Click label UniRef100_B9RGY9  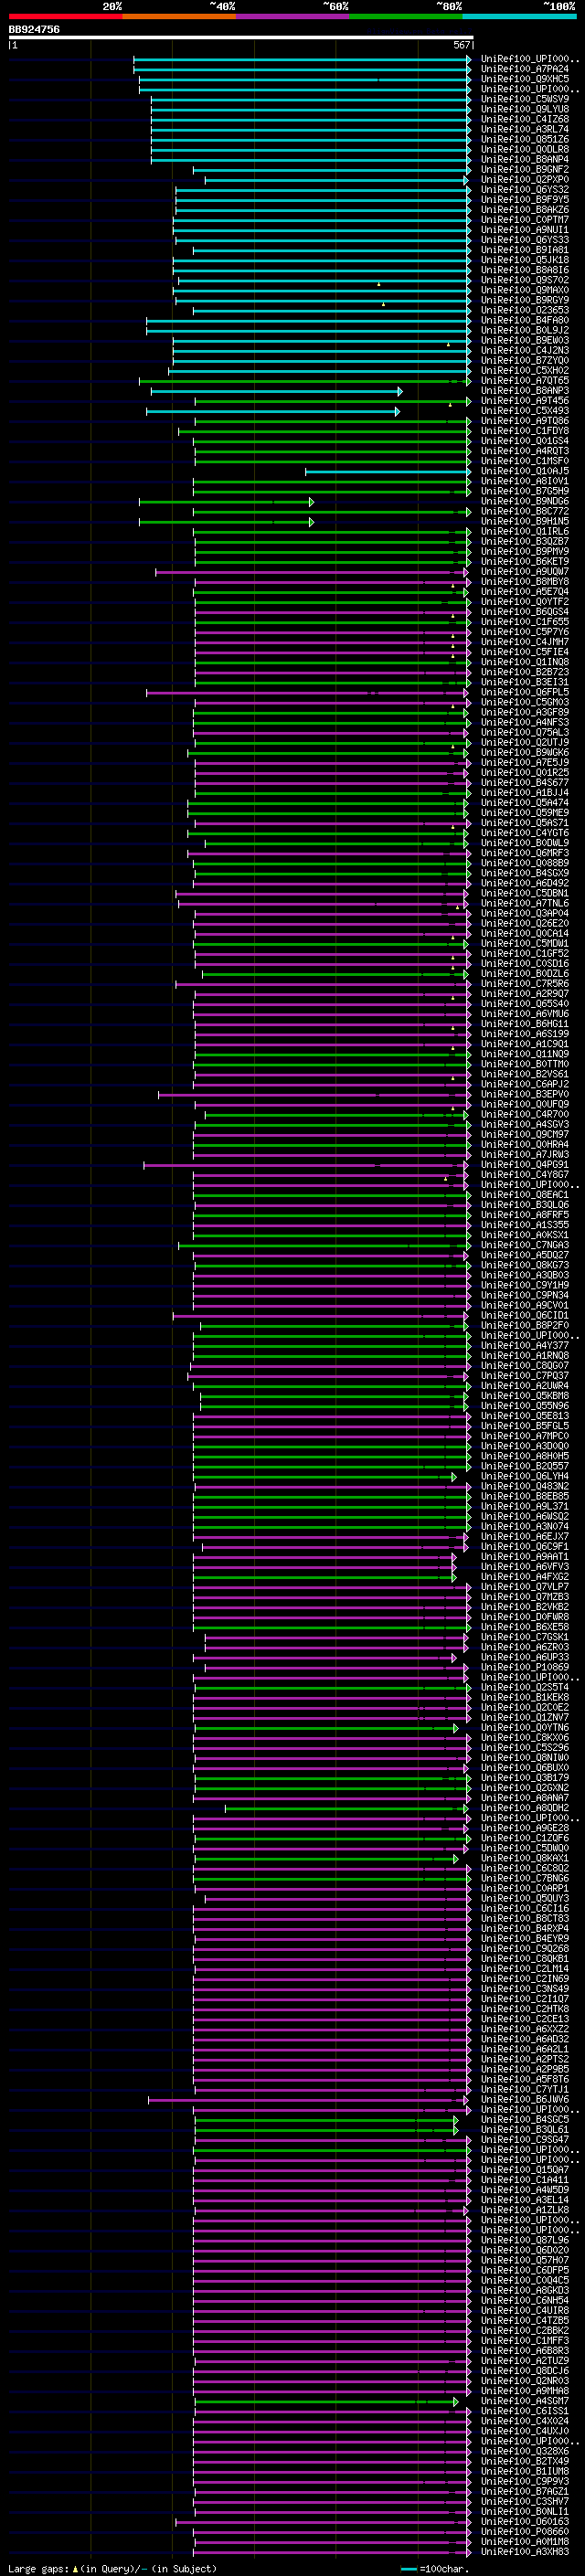tap(525, 300)
